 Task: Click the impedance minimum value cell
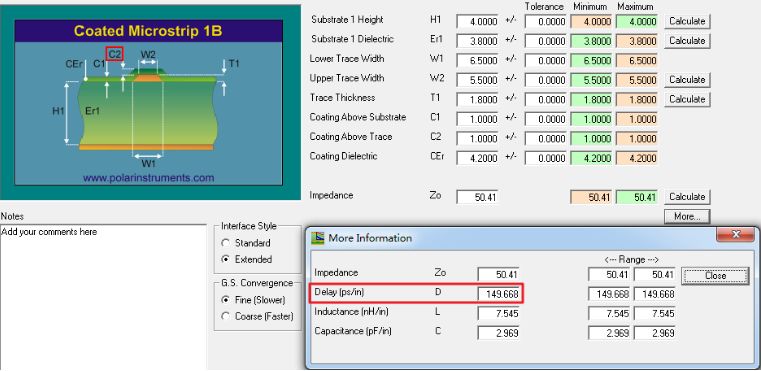[591, 197]
